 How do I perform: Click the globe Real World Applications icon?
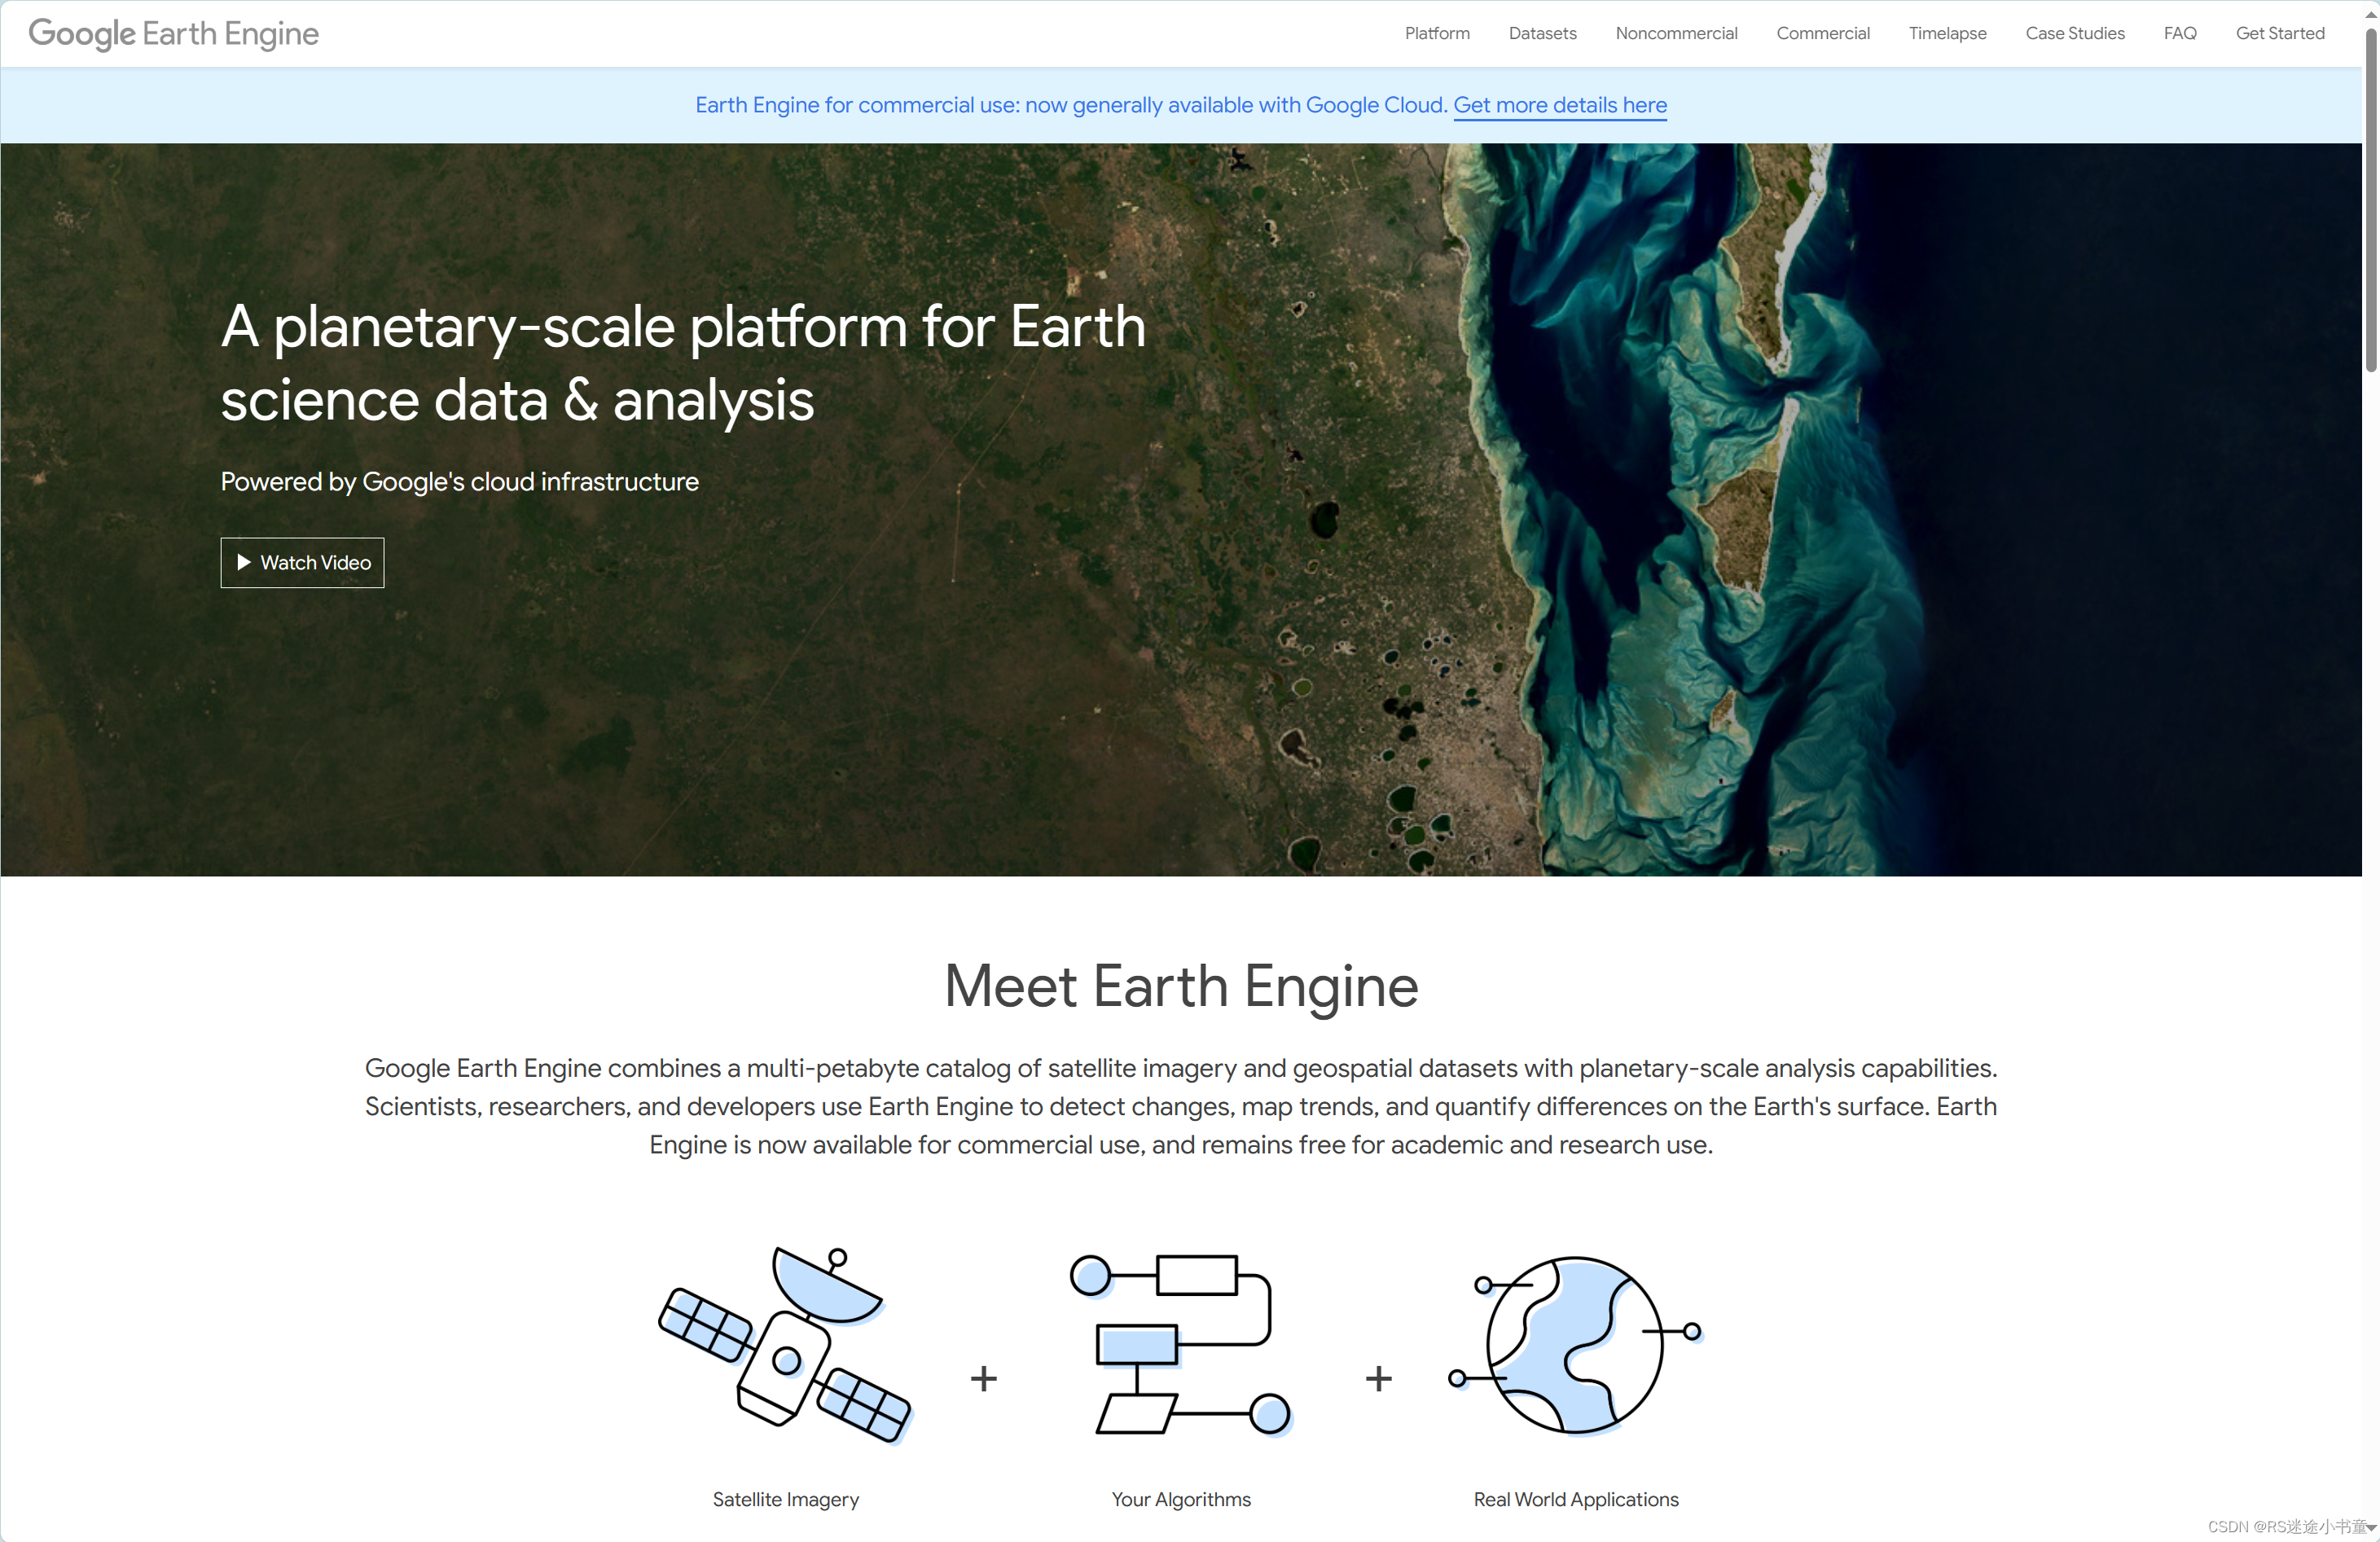1575,1345
